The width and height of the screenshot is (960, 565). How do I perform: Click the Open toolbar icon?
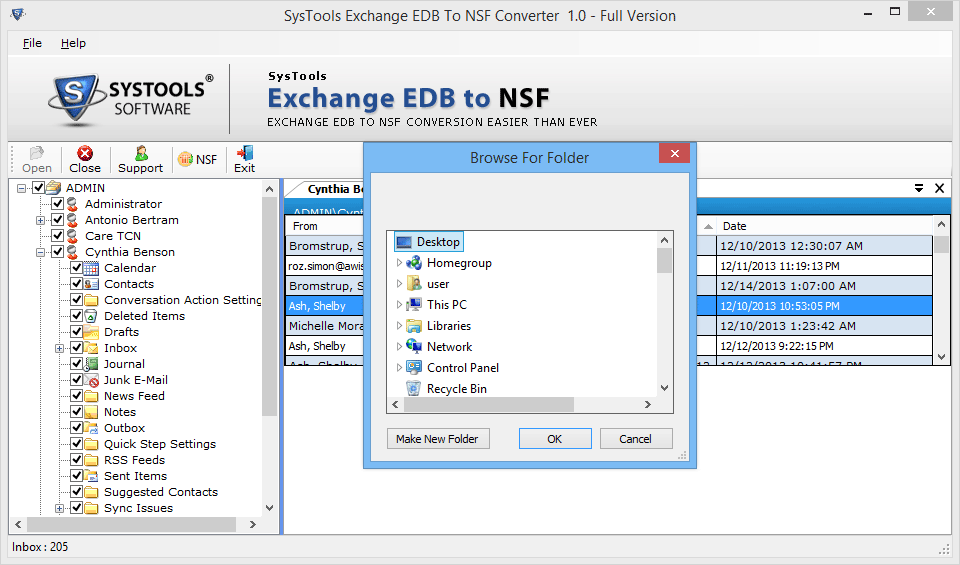pyautogui.click(x=37, y=153)
